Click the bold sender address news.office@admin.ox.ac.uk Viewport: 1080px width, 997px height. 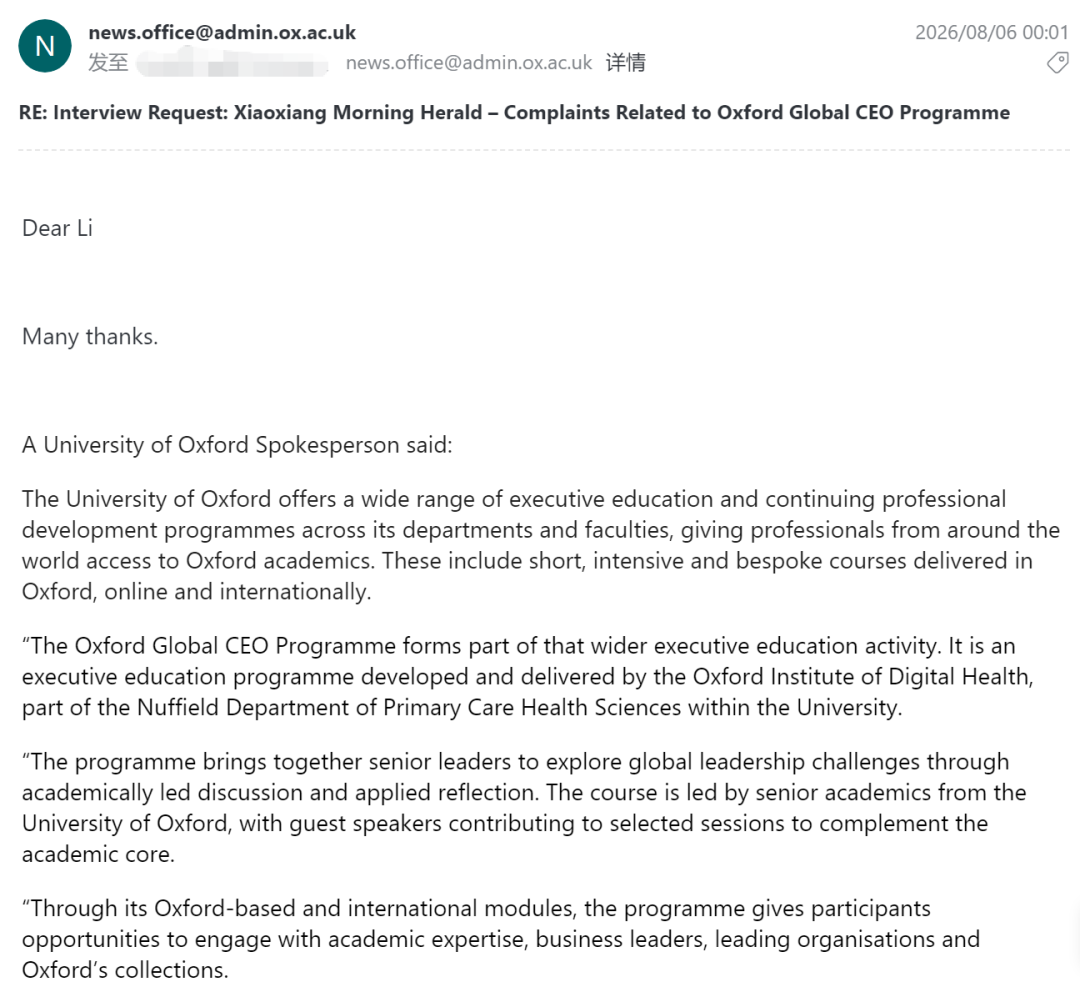click(x=222, y=32)
